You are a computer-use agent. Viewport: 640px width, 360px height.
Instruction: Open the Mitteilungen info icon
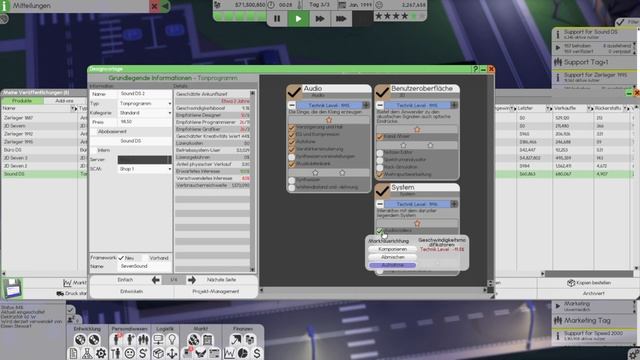[x=5, y=6]
